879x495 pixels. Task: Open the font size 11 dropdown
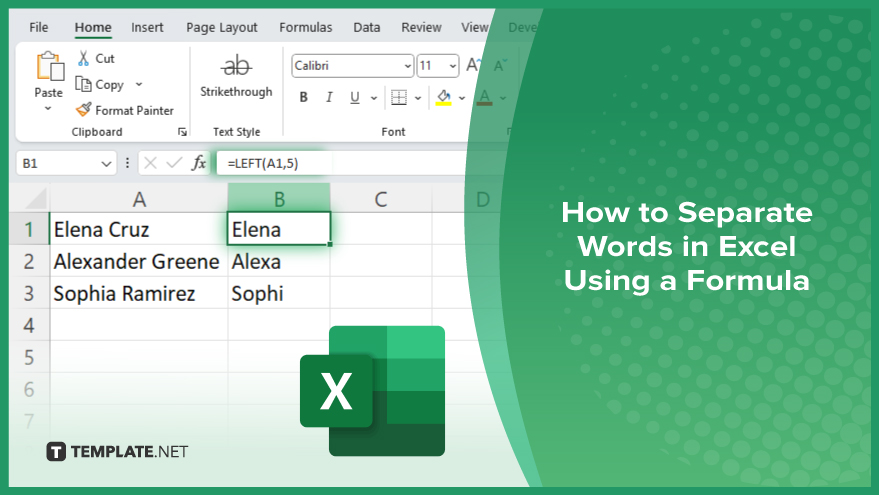point(452,66)
